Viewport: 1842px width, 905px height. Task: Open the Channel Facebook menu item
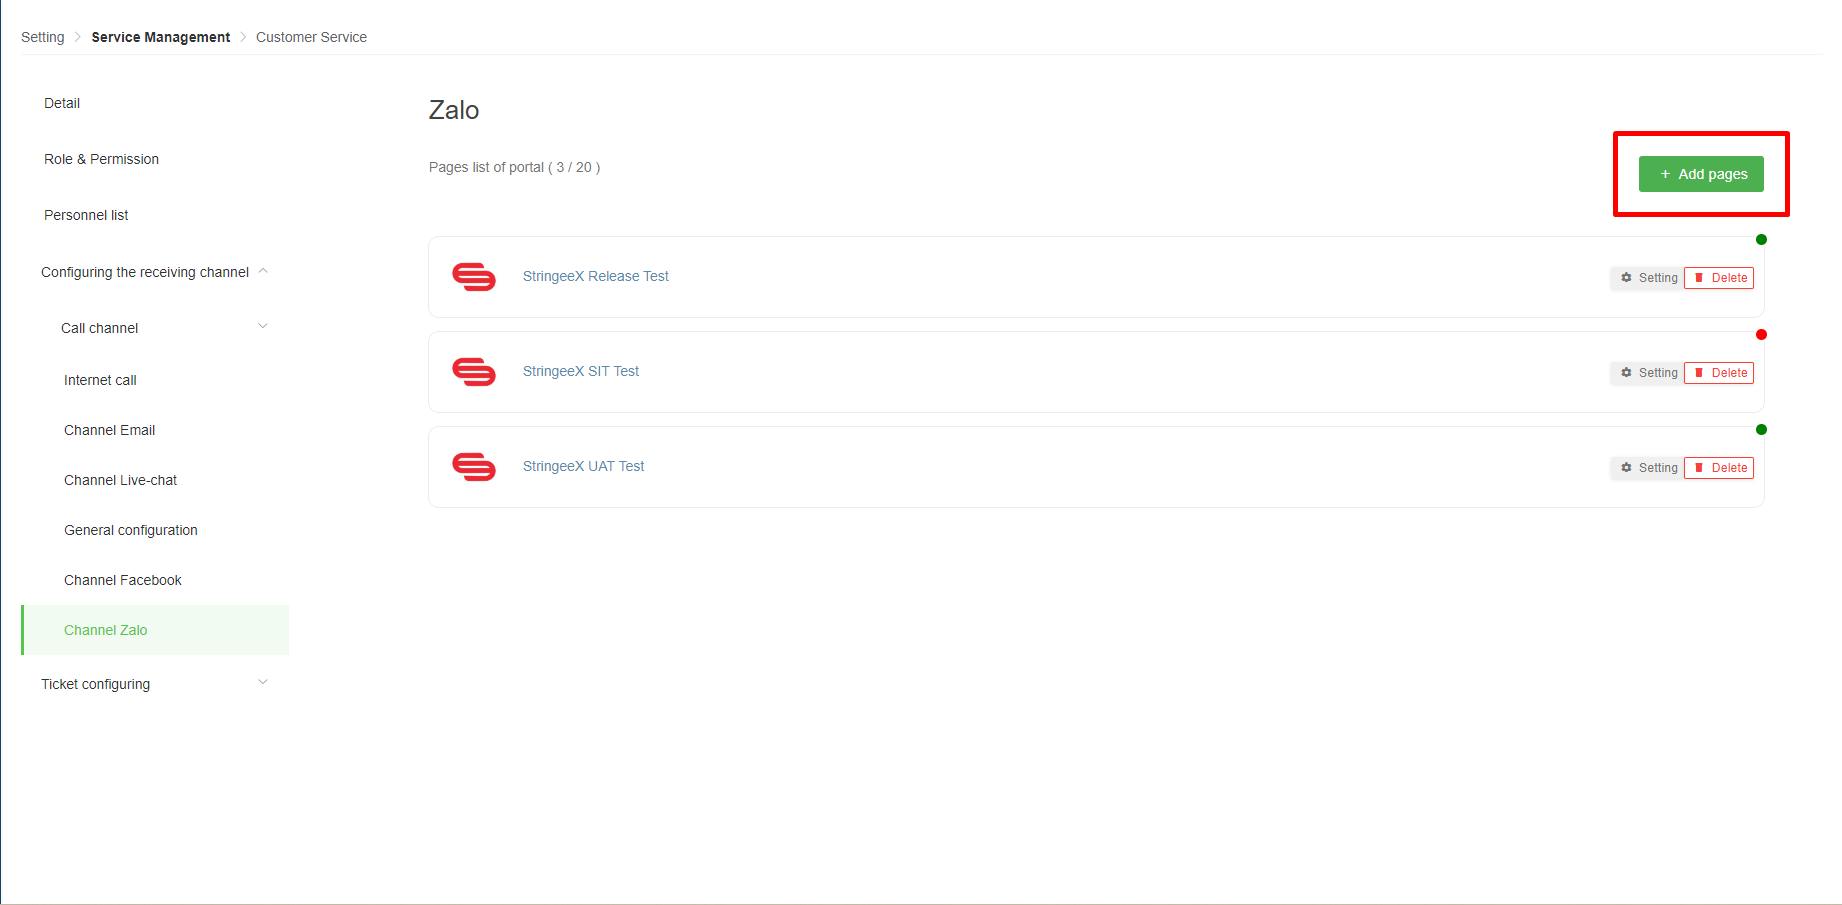click(x=123, y=580)
